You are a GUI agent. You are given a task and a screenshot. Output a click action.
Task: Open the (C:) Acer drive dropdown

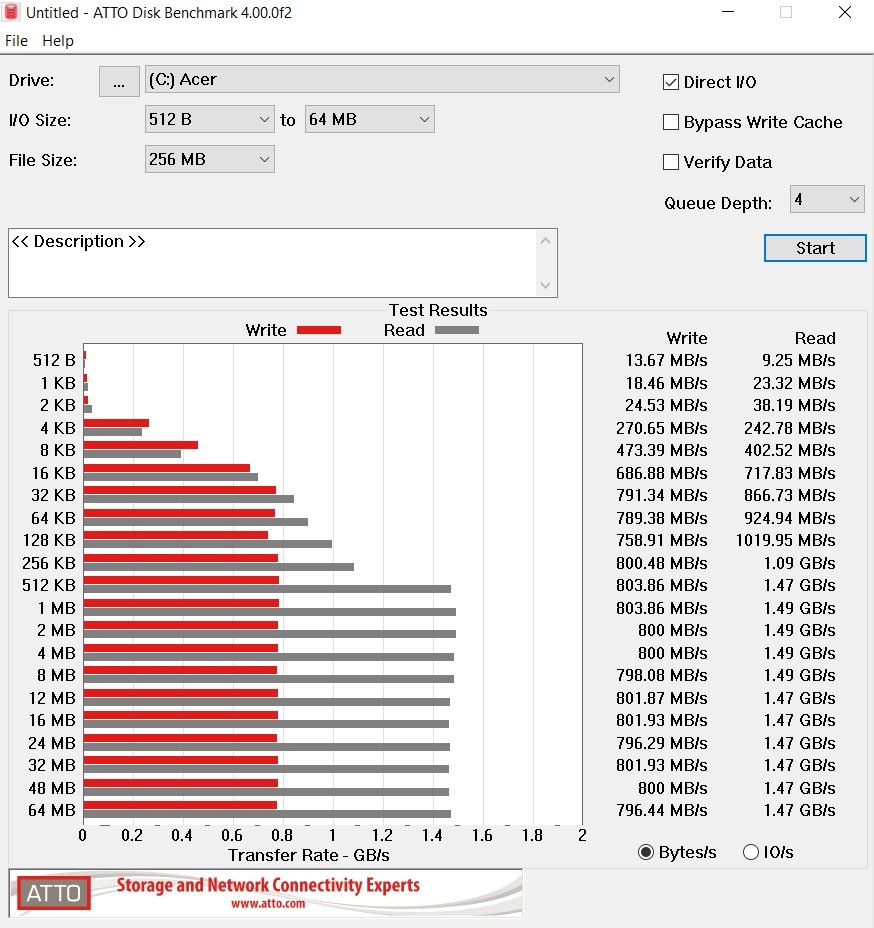point(382,79)
